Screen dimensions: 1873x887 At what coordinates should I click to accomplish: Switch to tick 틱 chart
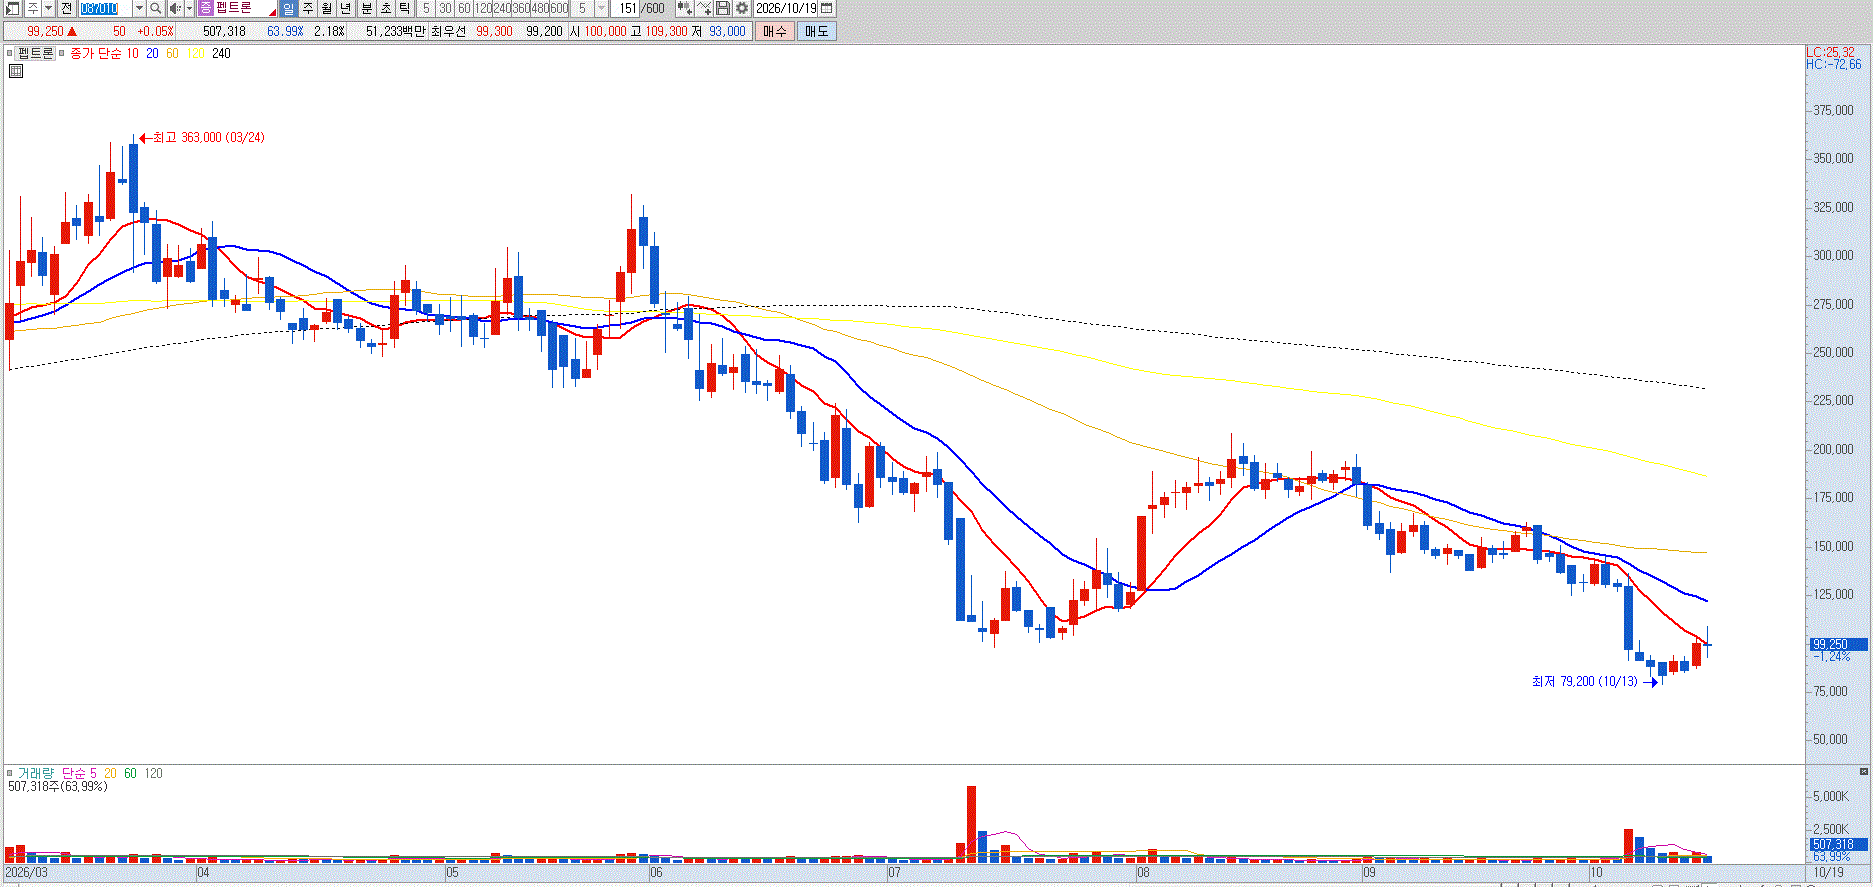pos(404,8)
